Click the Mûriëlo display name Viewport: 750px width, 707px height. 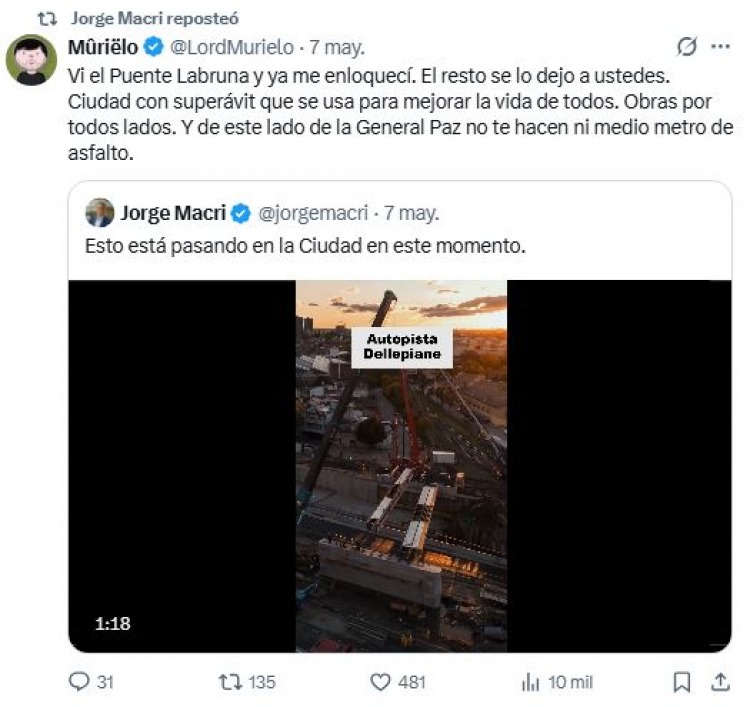[103, 47]
